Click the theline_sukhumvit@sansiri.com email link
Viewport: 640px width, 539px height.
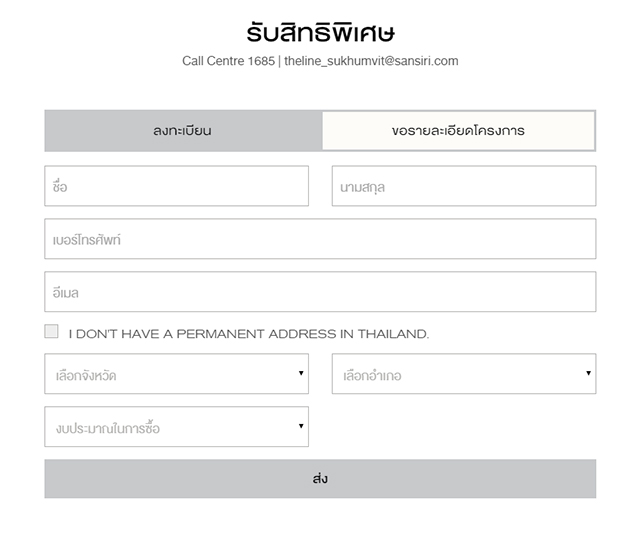point(371,61)
